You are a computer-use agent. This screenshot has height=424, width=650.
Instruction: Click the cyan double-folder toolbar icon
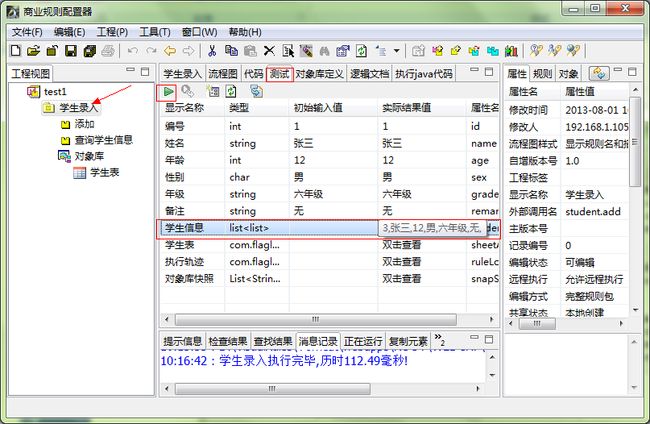492,51
